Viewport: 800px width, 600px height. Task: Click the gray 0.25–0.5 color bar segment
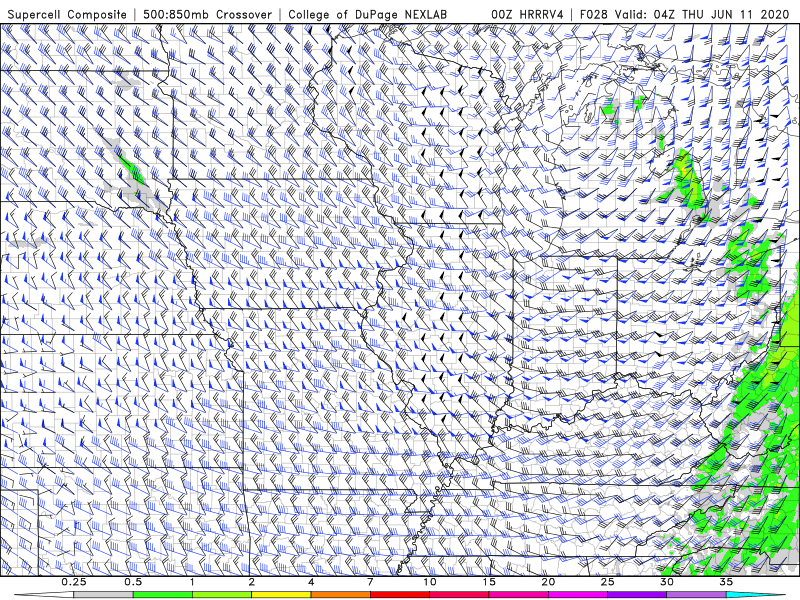point(104,595)
